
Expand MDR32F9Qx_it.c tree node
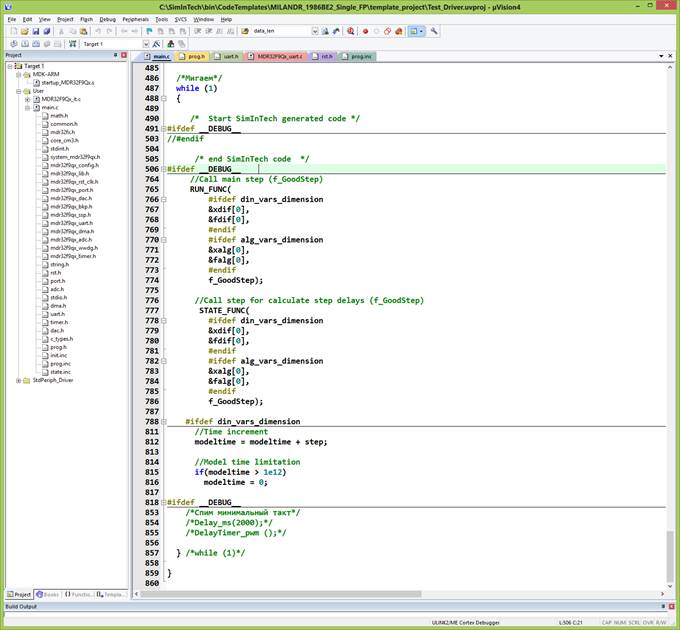pos(27,99)
